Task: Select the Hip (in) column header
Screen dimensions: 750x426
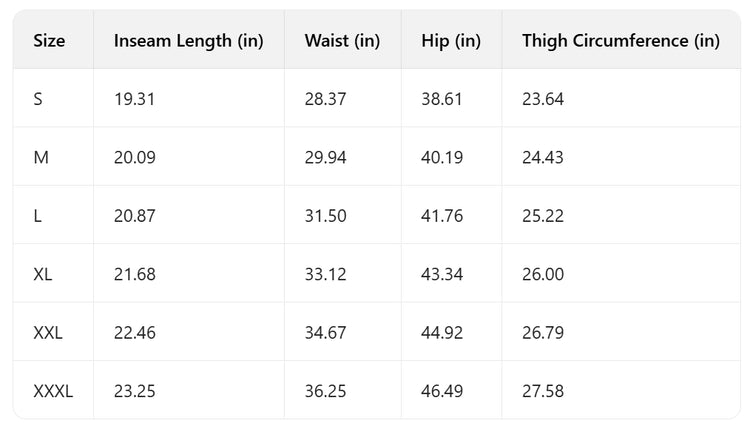Action: 451,41
